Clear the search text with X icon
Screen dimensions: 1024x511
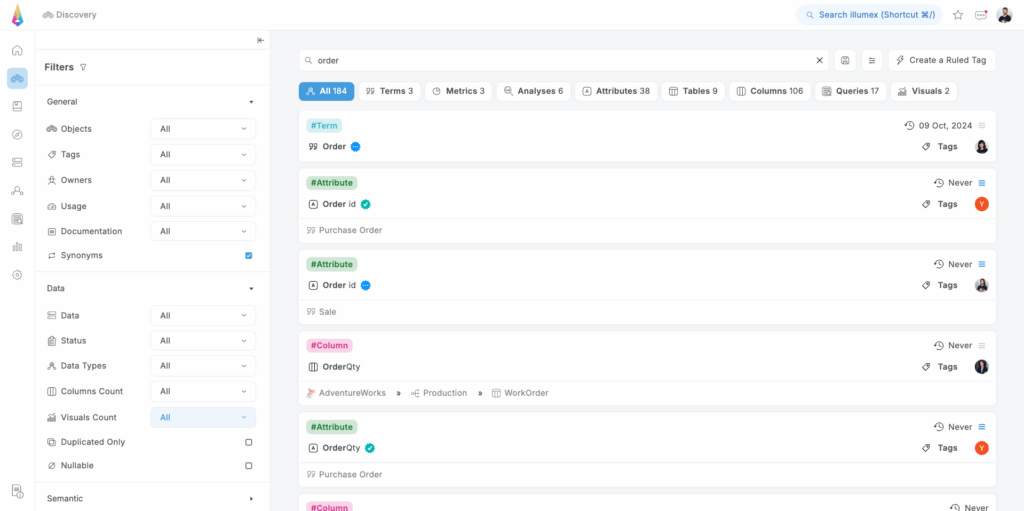point(819,60)
